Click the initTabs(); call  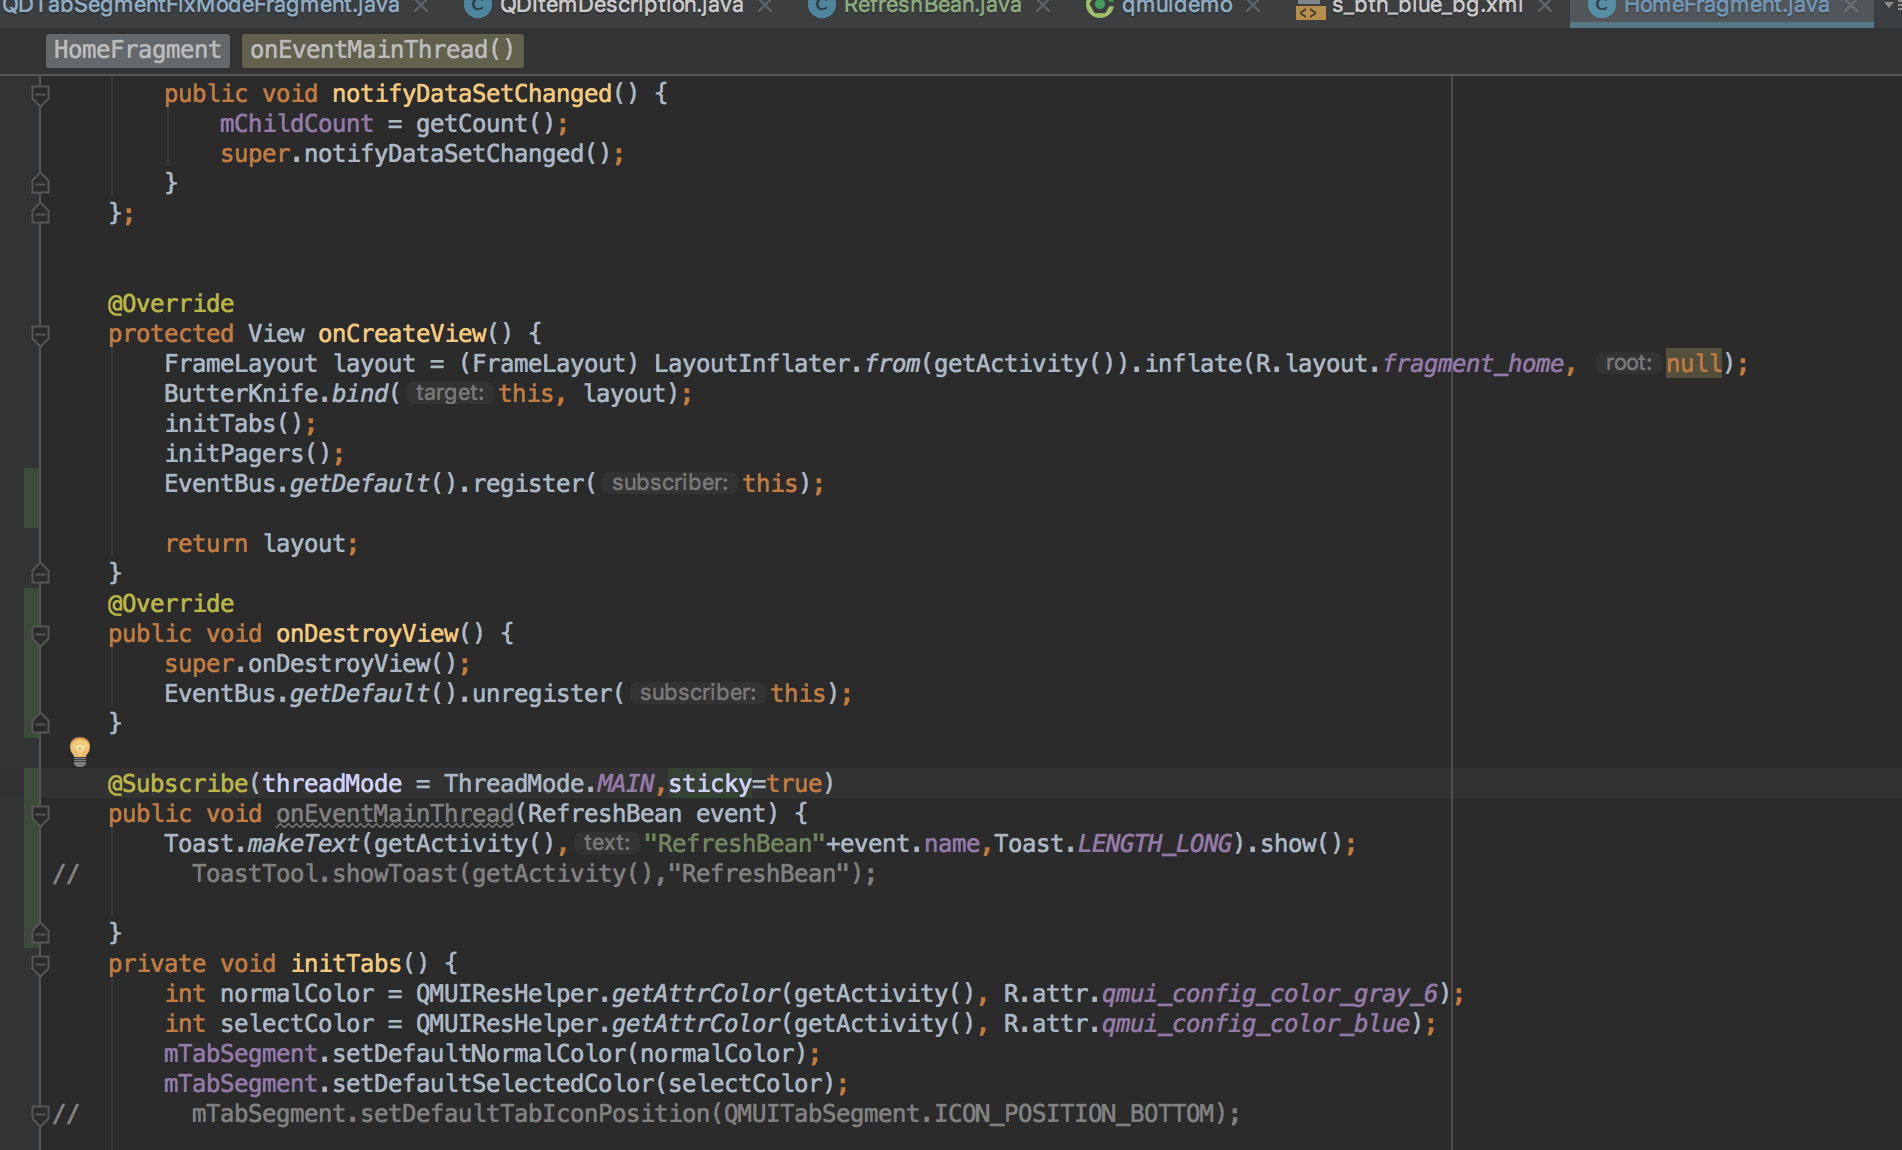coord(240,424)
